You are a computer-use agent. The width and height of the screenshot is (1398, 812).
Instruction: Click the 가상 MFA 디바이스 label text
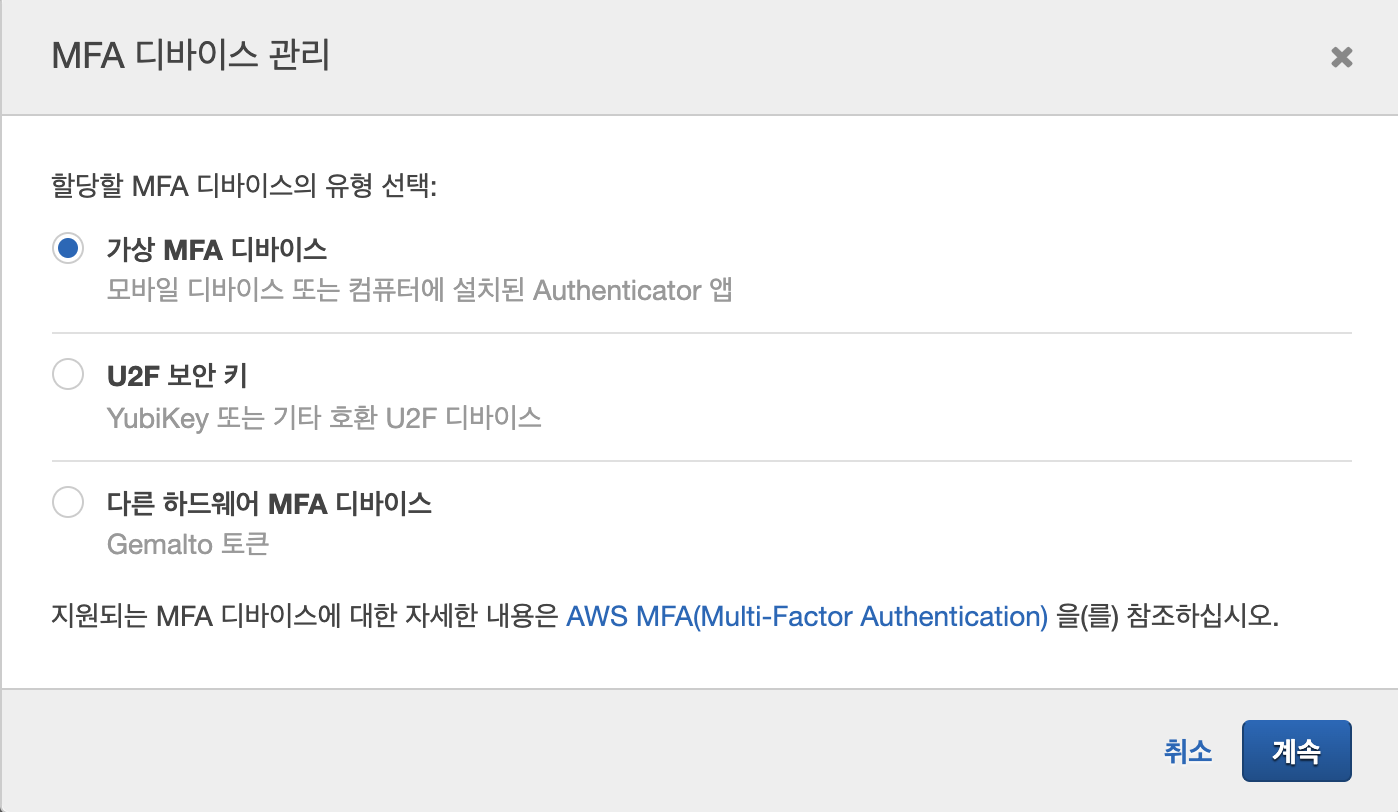click(x=217, y=249)
